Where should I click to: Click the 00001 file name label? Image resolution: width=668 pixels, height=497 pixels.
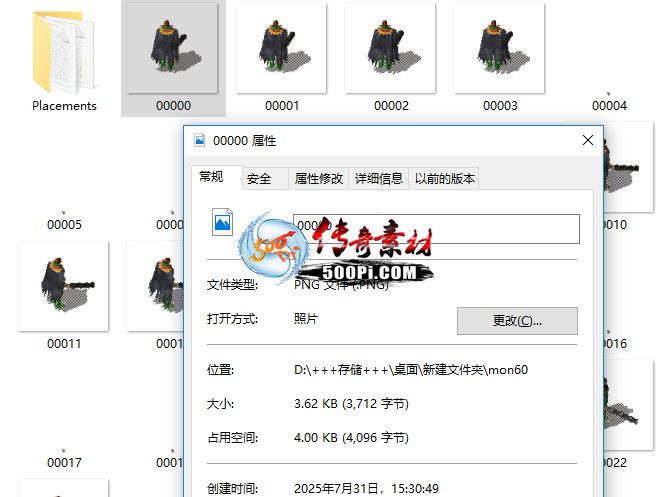tap(282, 106)
